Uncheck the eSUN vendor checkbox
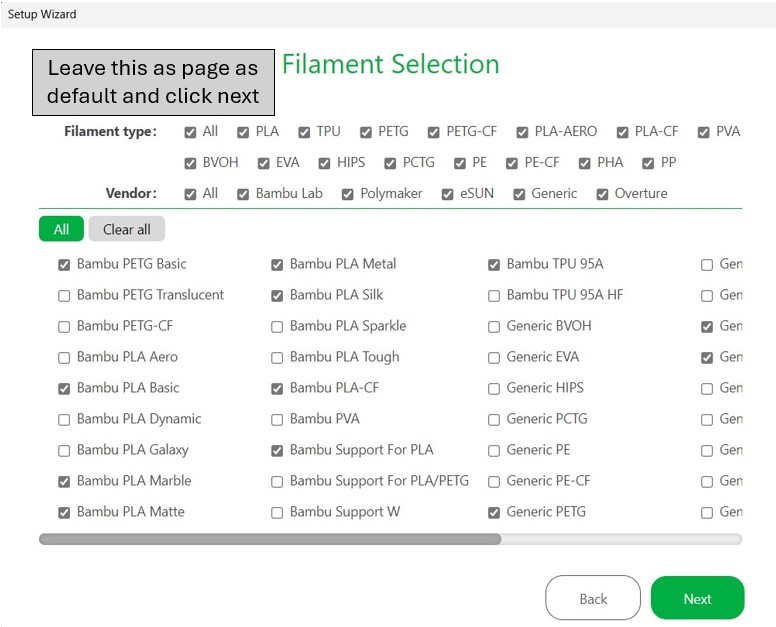This screenshot has height=627, width=776. [447, 194]
